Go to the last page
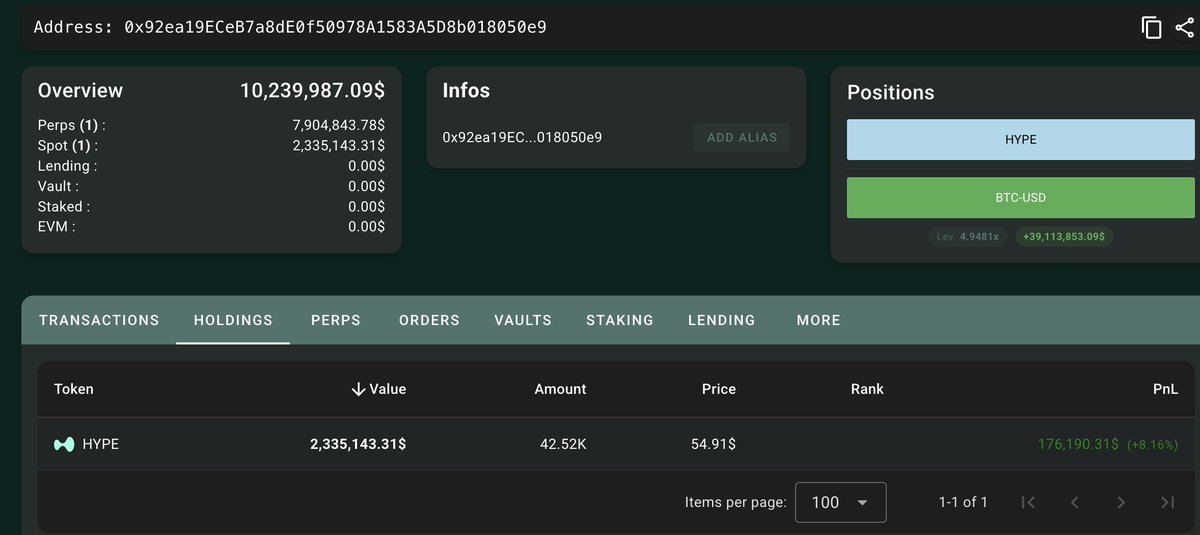Image resolution: width=1200 pixels, height=535 pixels. click(x=1167, y=502)
